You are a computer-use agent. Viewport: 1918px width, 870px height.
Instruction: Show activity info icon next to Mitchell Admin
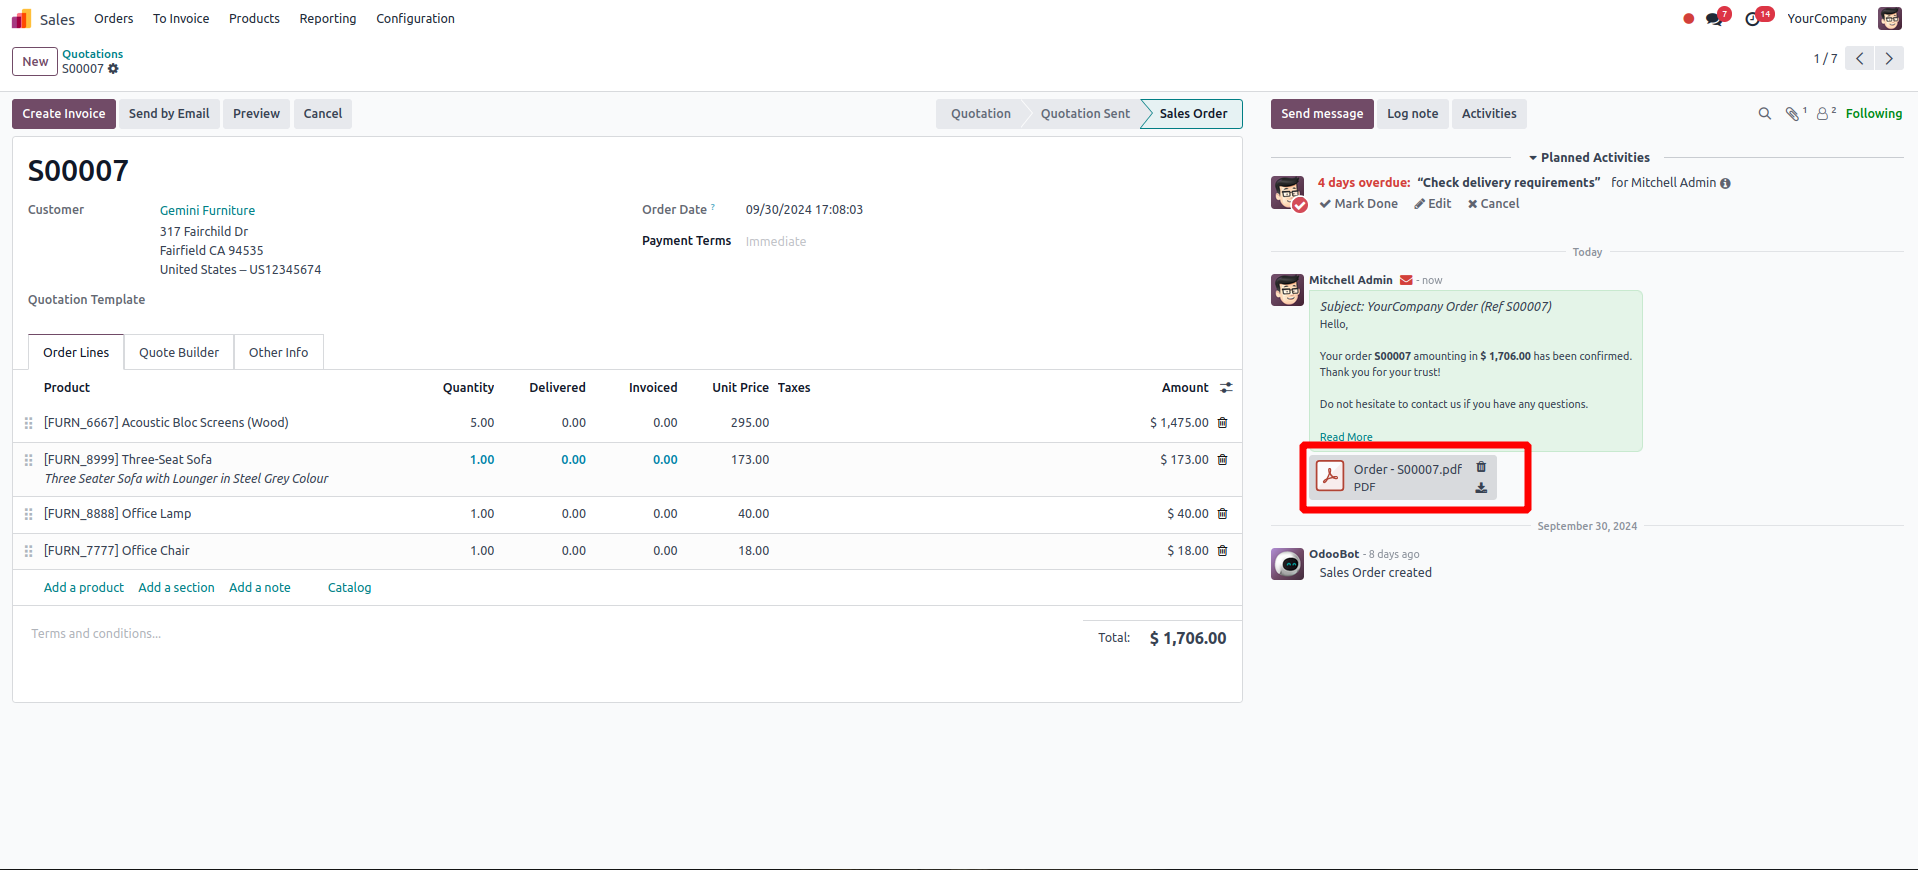(x=1725, y=183)
